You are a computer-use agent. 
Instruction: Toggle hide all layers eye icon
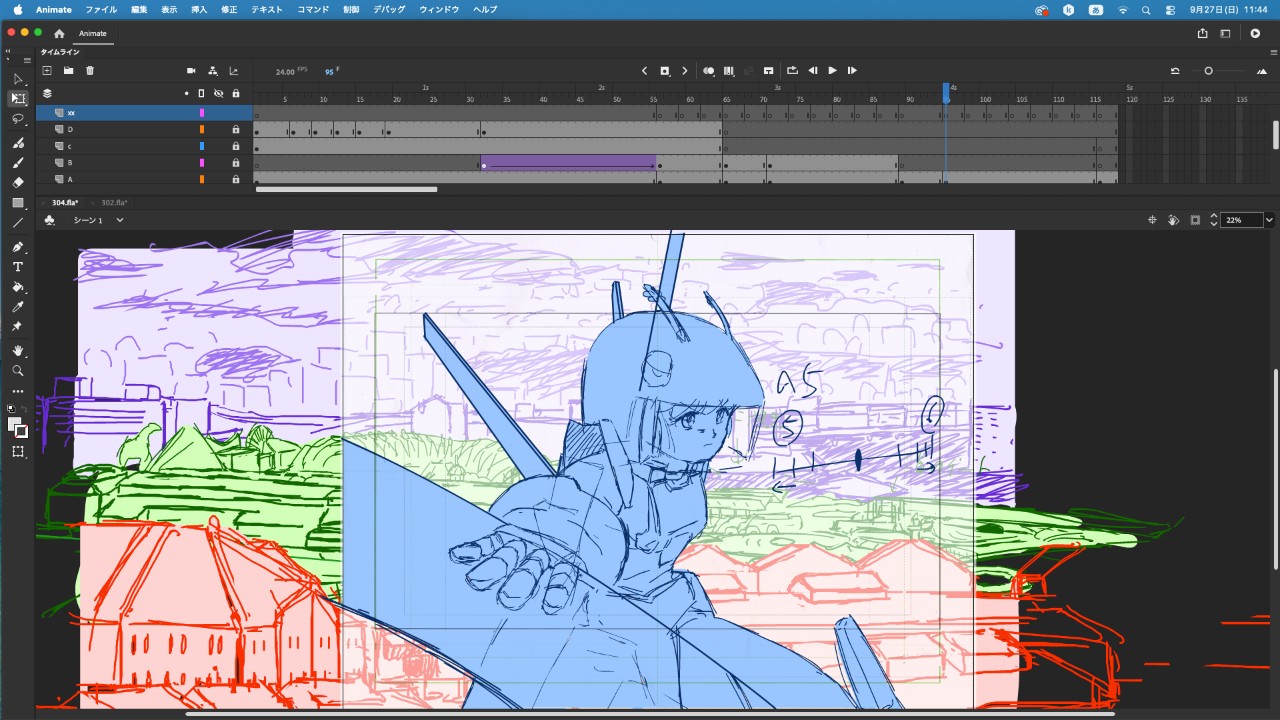click(218, 93)
